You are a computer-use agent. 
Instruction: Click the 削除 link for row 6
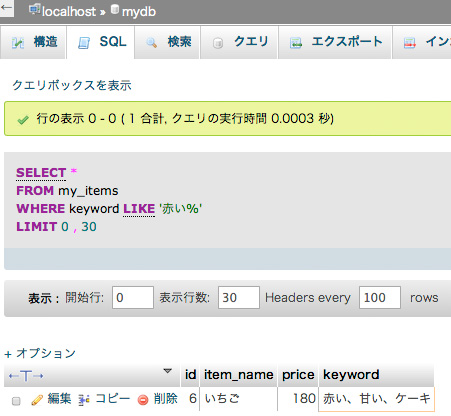[165, 399]
